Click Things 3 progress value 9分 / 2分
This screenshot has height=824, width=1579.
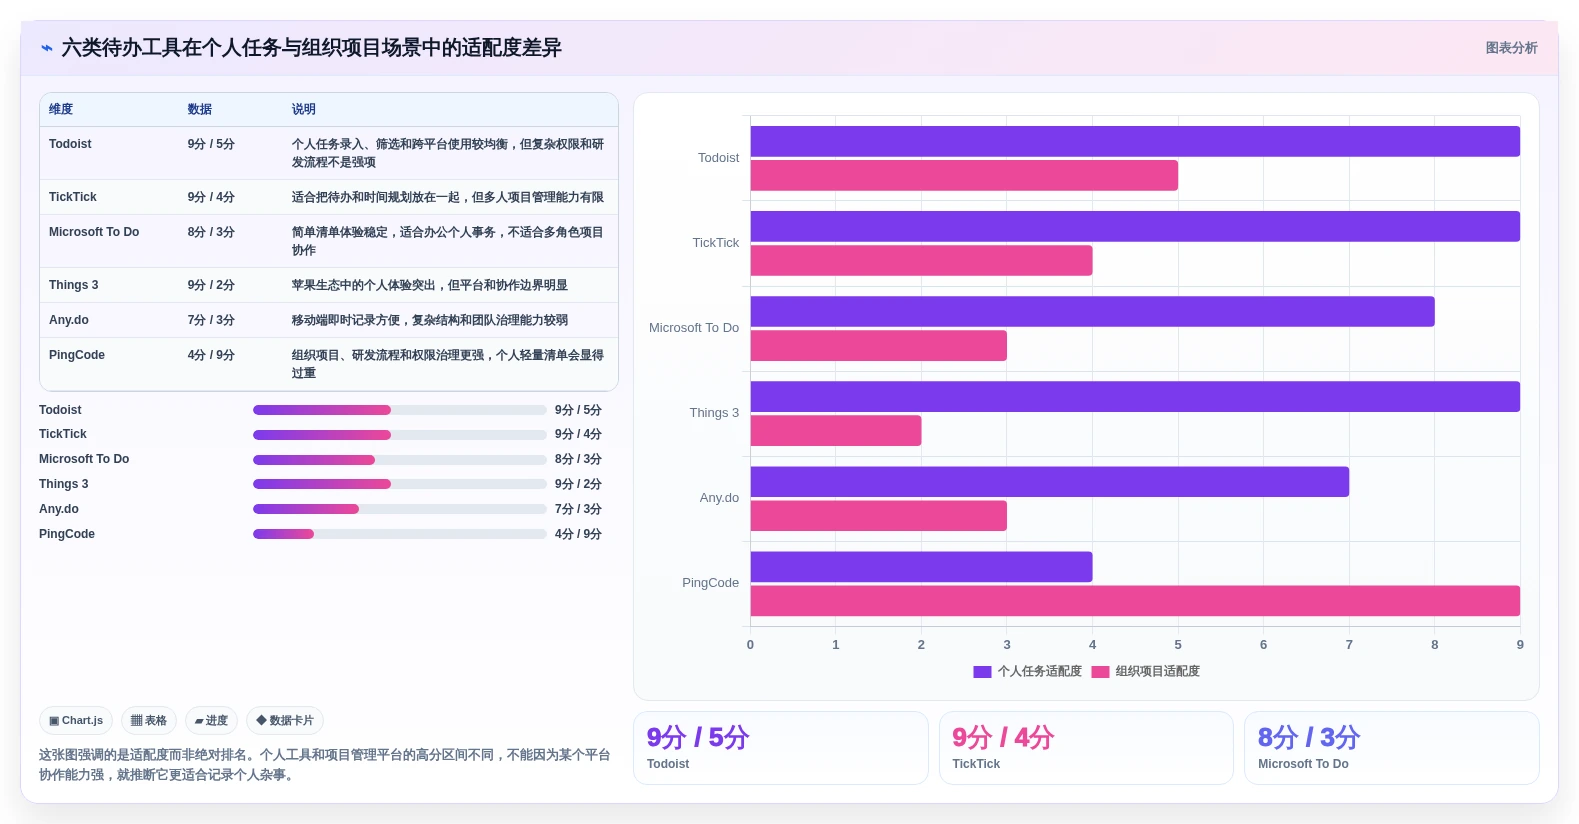578,484
